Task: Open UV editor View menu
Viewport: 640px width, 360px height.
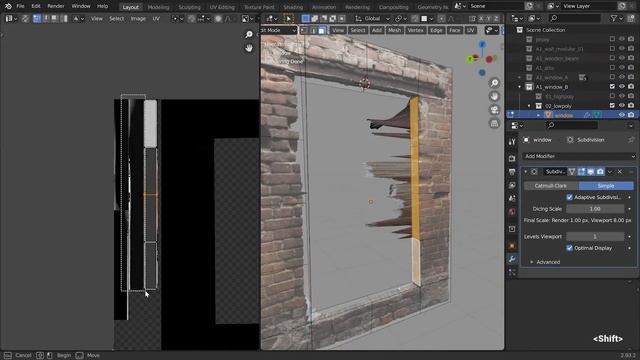Action: tap(97, 18)
